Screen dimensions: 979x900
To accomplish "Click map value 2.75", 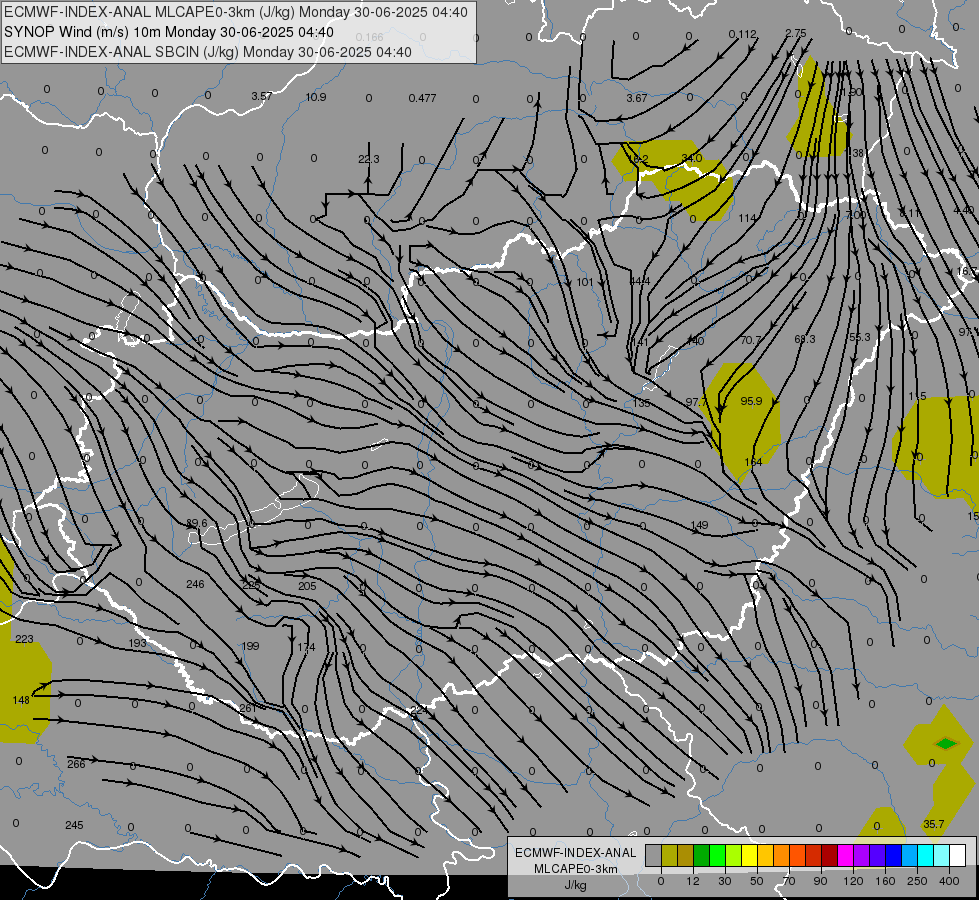I will pos(796,33).
